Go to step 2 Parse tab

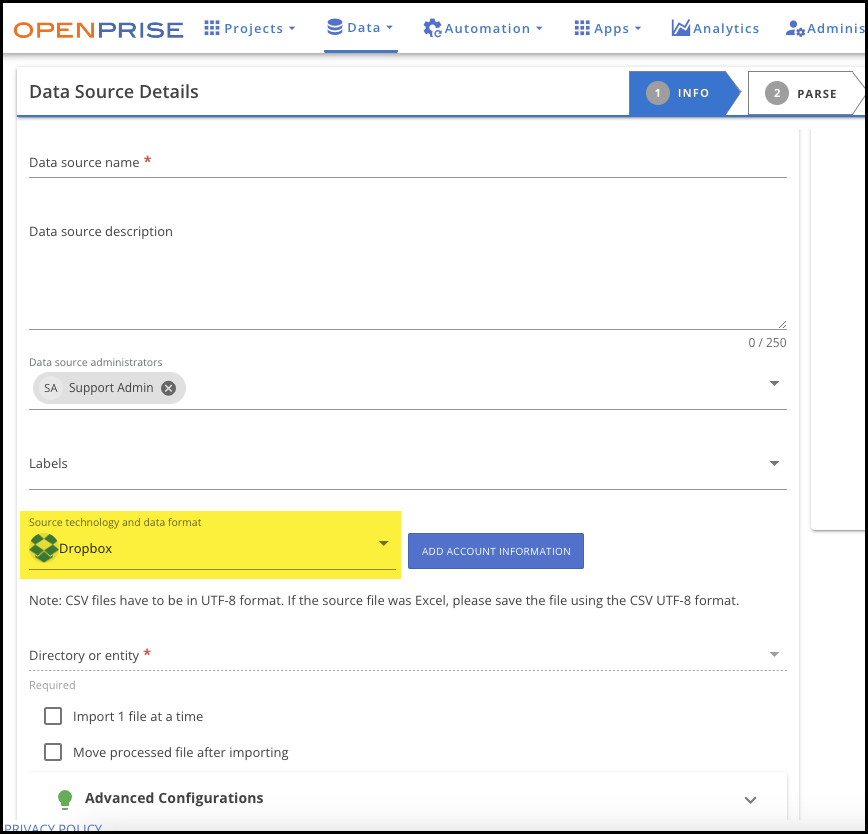tap(804, 93)
